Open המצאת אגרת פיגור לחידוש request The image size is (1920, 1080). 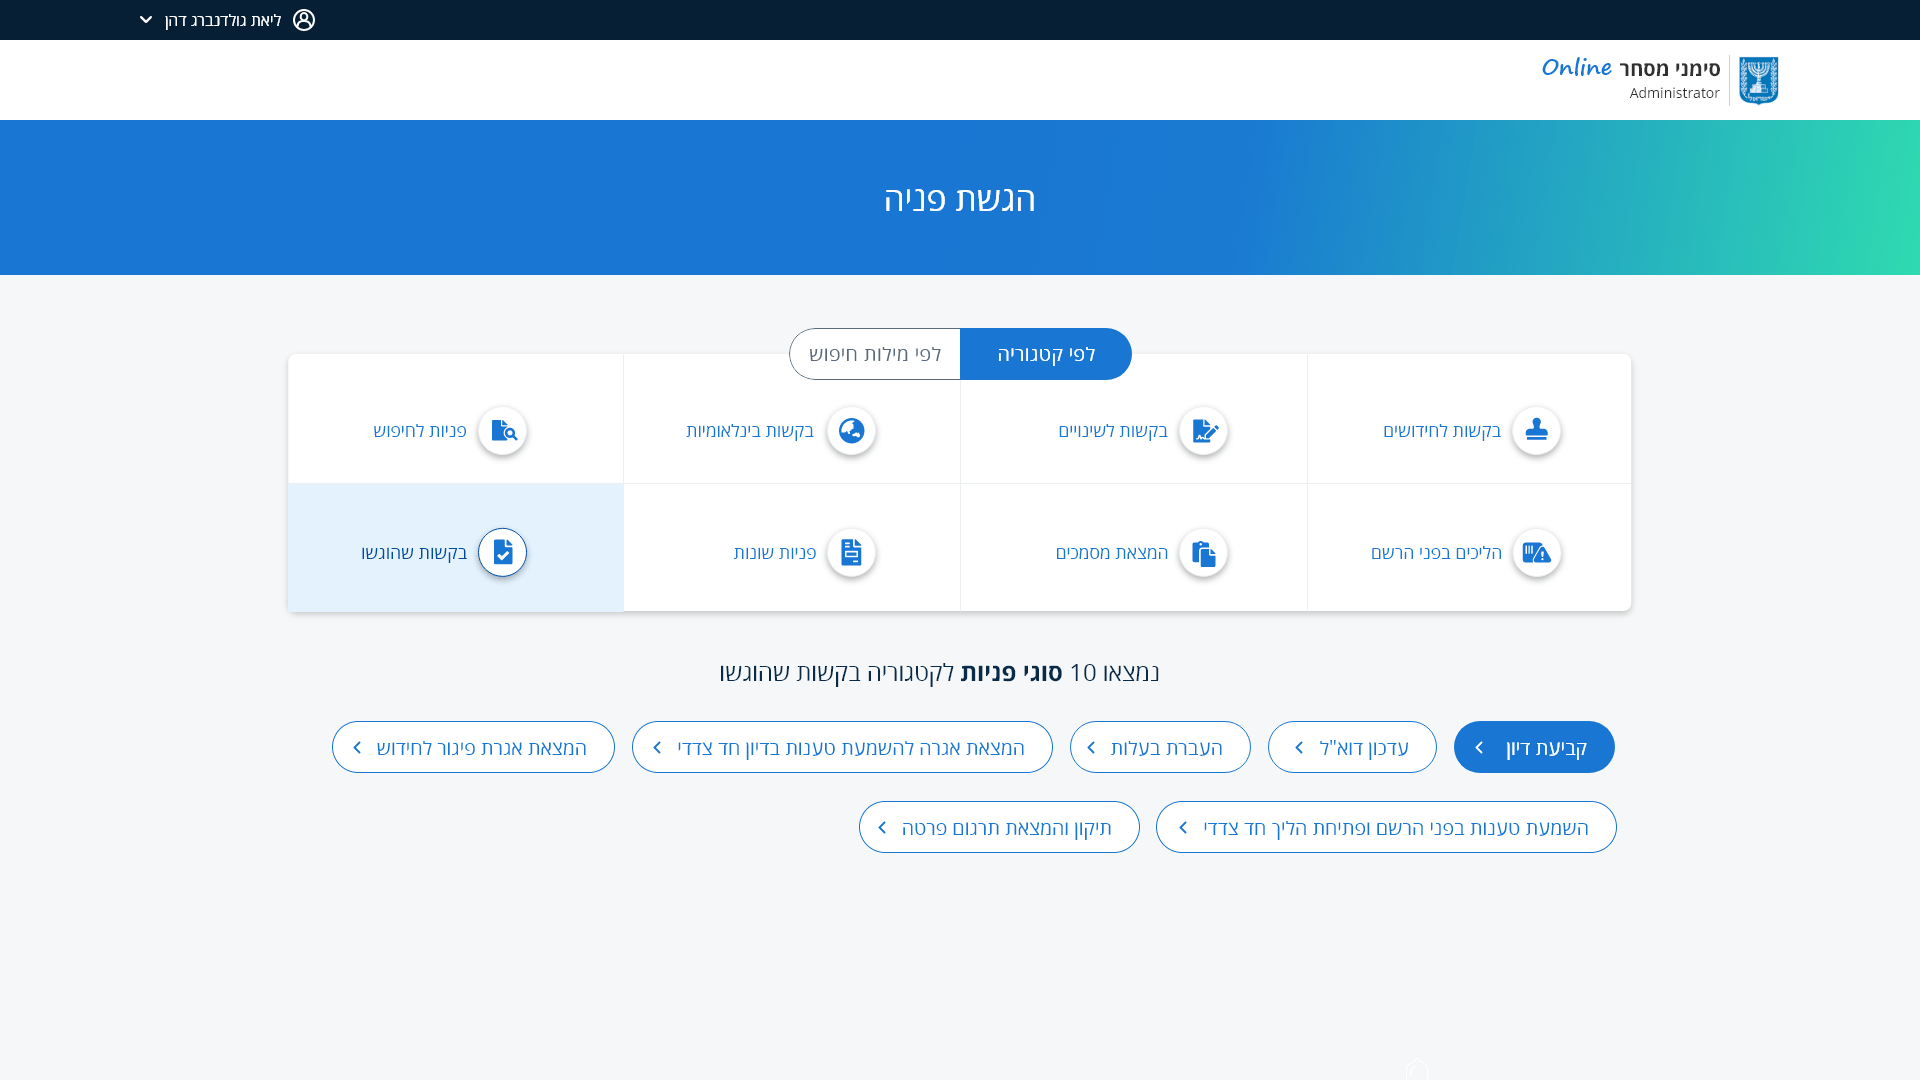(x=473, y=748)
